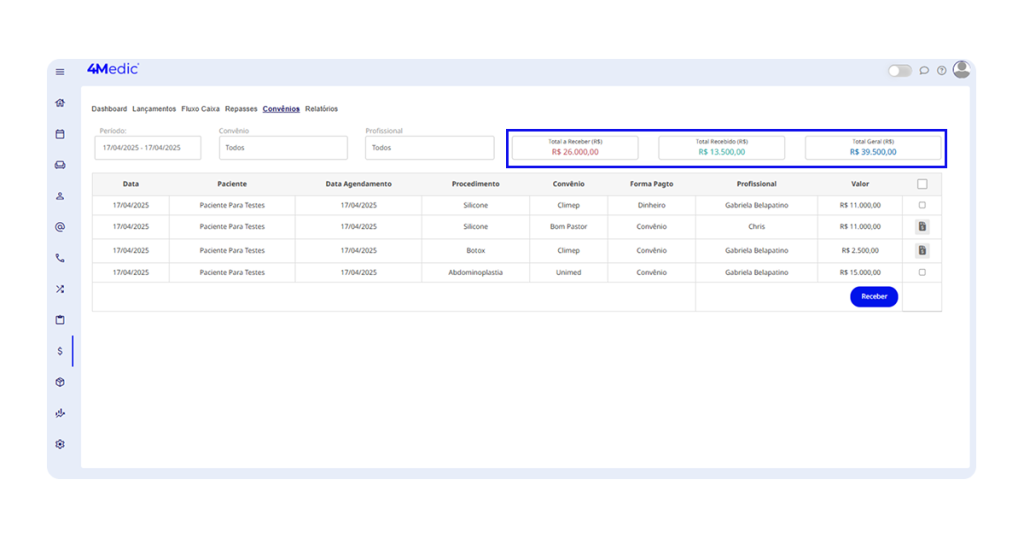Switch to the Fluxo Caixa tab
This screenshot has width=1024, height=538.
pyautogui.click(x=200, y=109)
